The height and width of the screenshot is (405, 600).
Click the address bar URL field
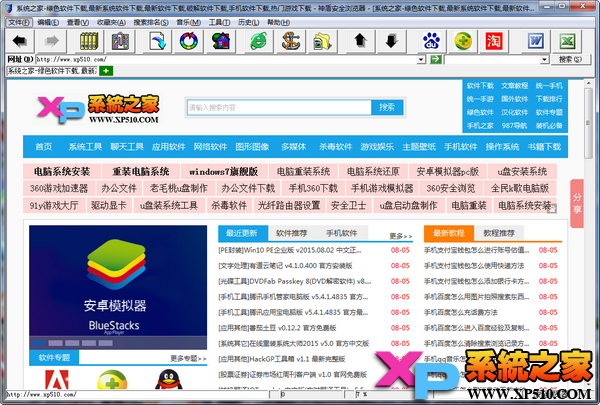click(x=226, y=59)
